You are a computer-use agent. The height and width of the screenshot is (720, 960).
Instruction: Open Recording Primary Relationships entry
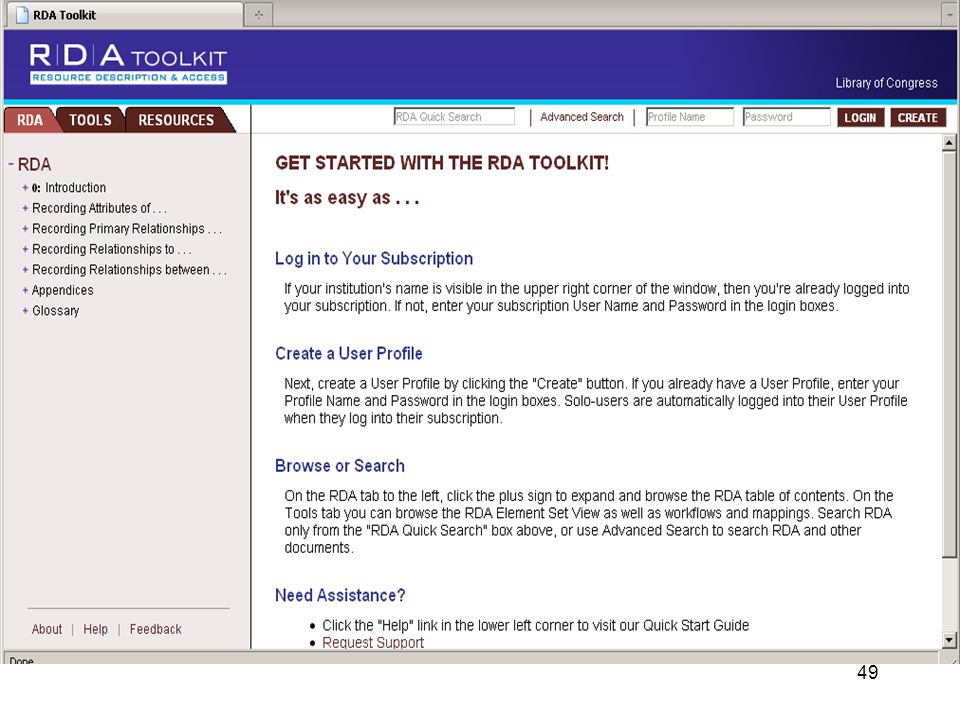click(127, 229)
